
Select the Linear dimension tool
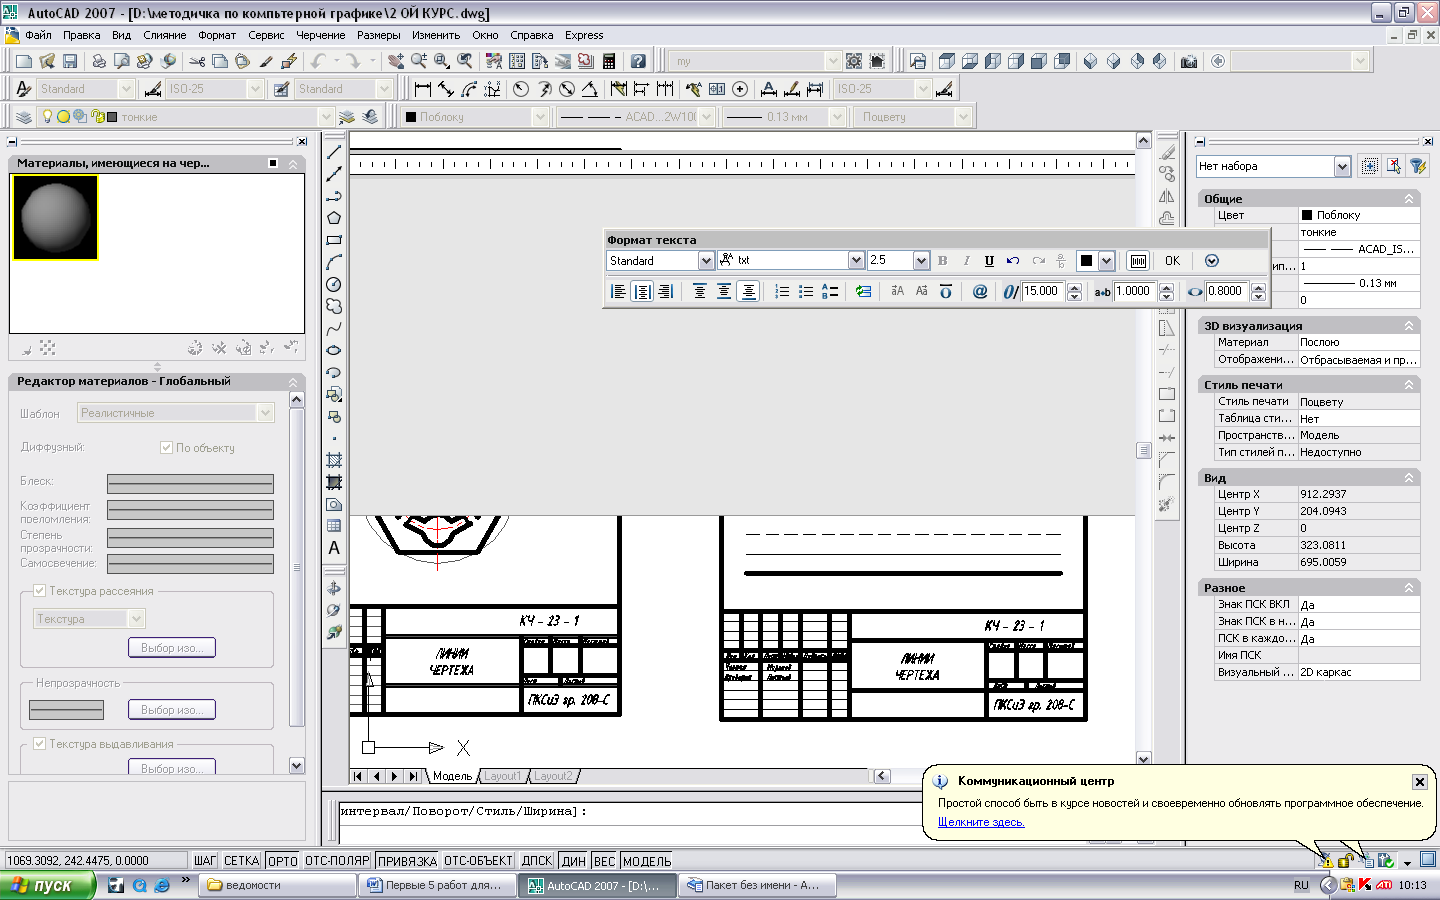(423, 89)
